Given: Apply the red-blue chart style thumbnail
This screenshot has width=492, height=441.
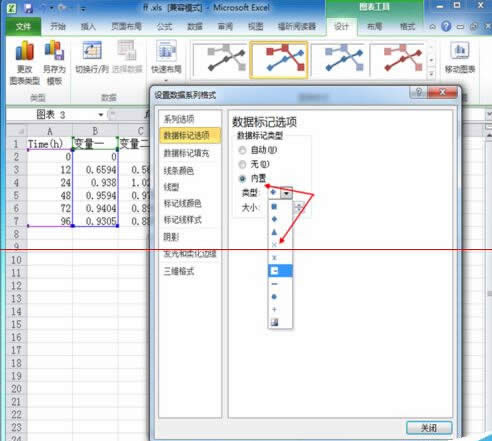Looking at the screenshot, I should pyautogui.click(x=279, y=59).
